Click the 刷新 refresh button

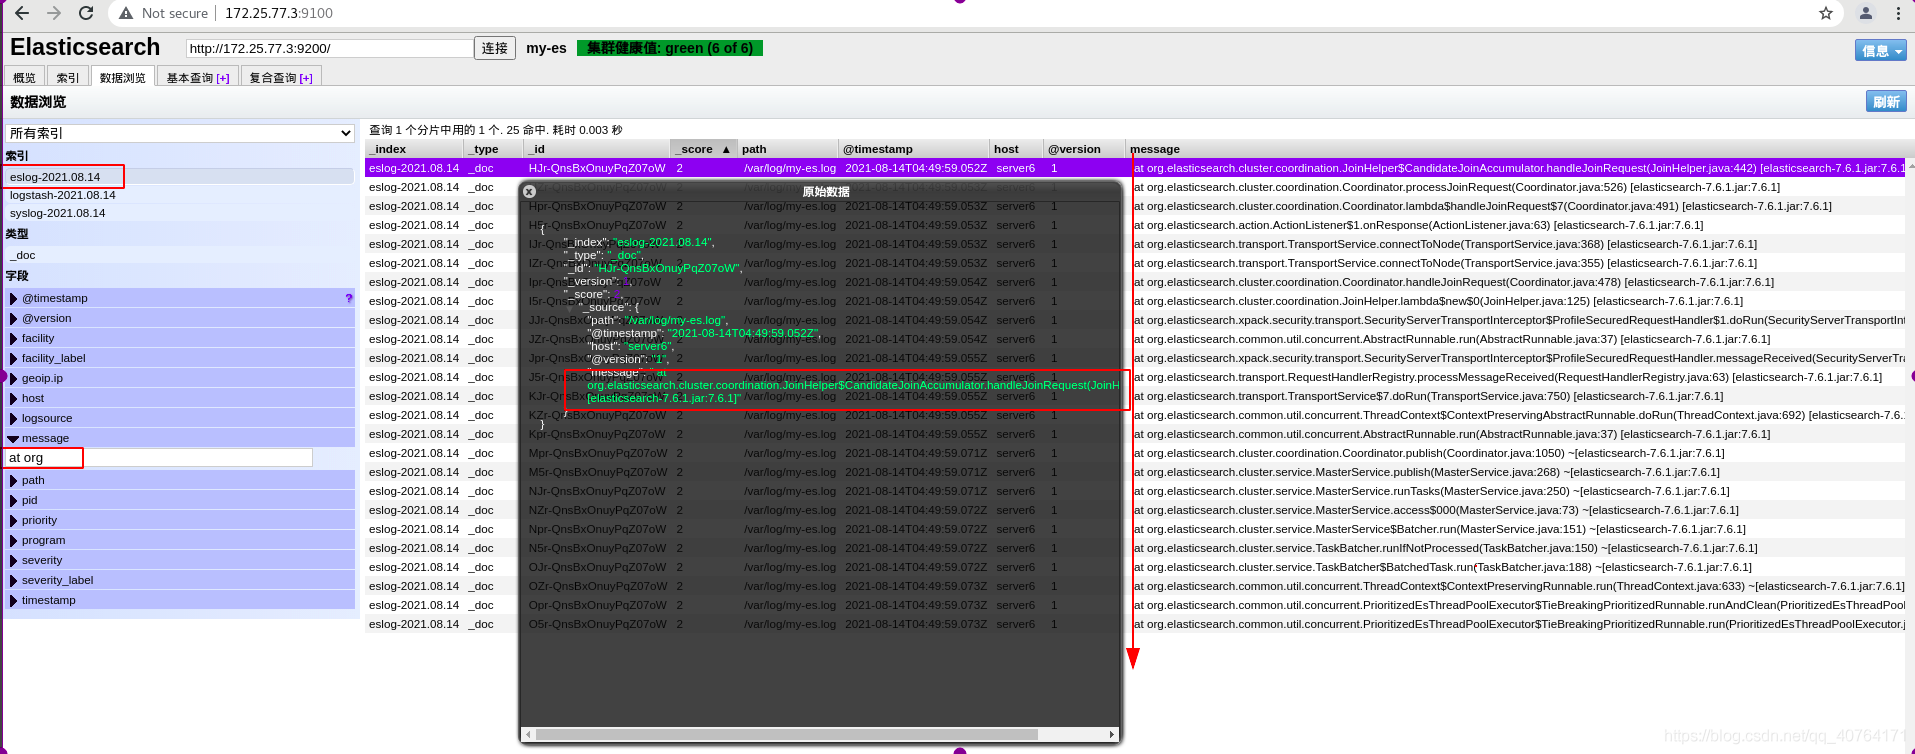pos(1886,101)
